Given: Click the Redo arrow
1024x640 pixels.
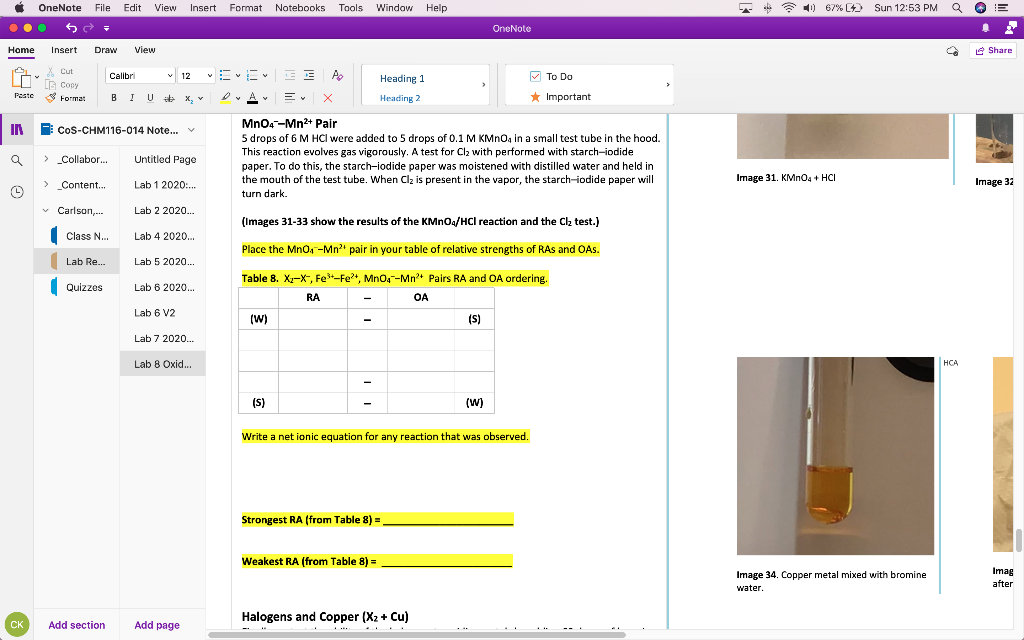Looking at the screenshot, I should [x=88, y=27].
